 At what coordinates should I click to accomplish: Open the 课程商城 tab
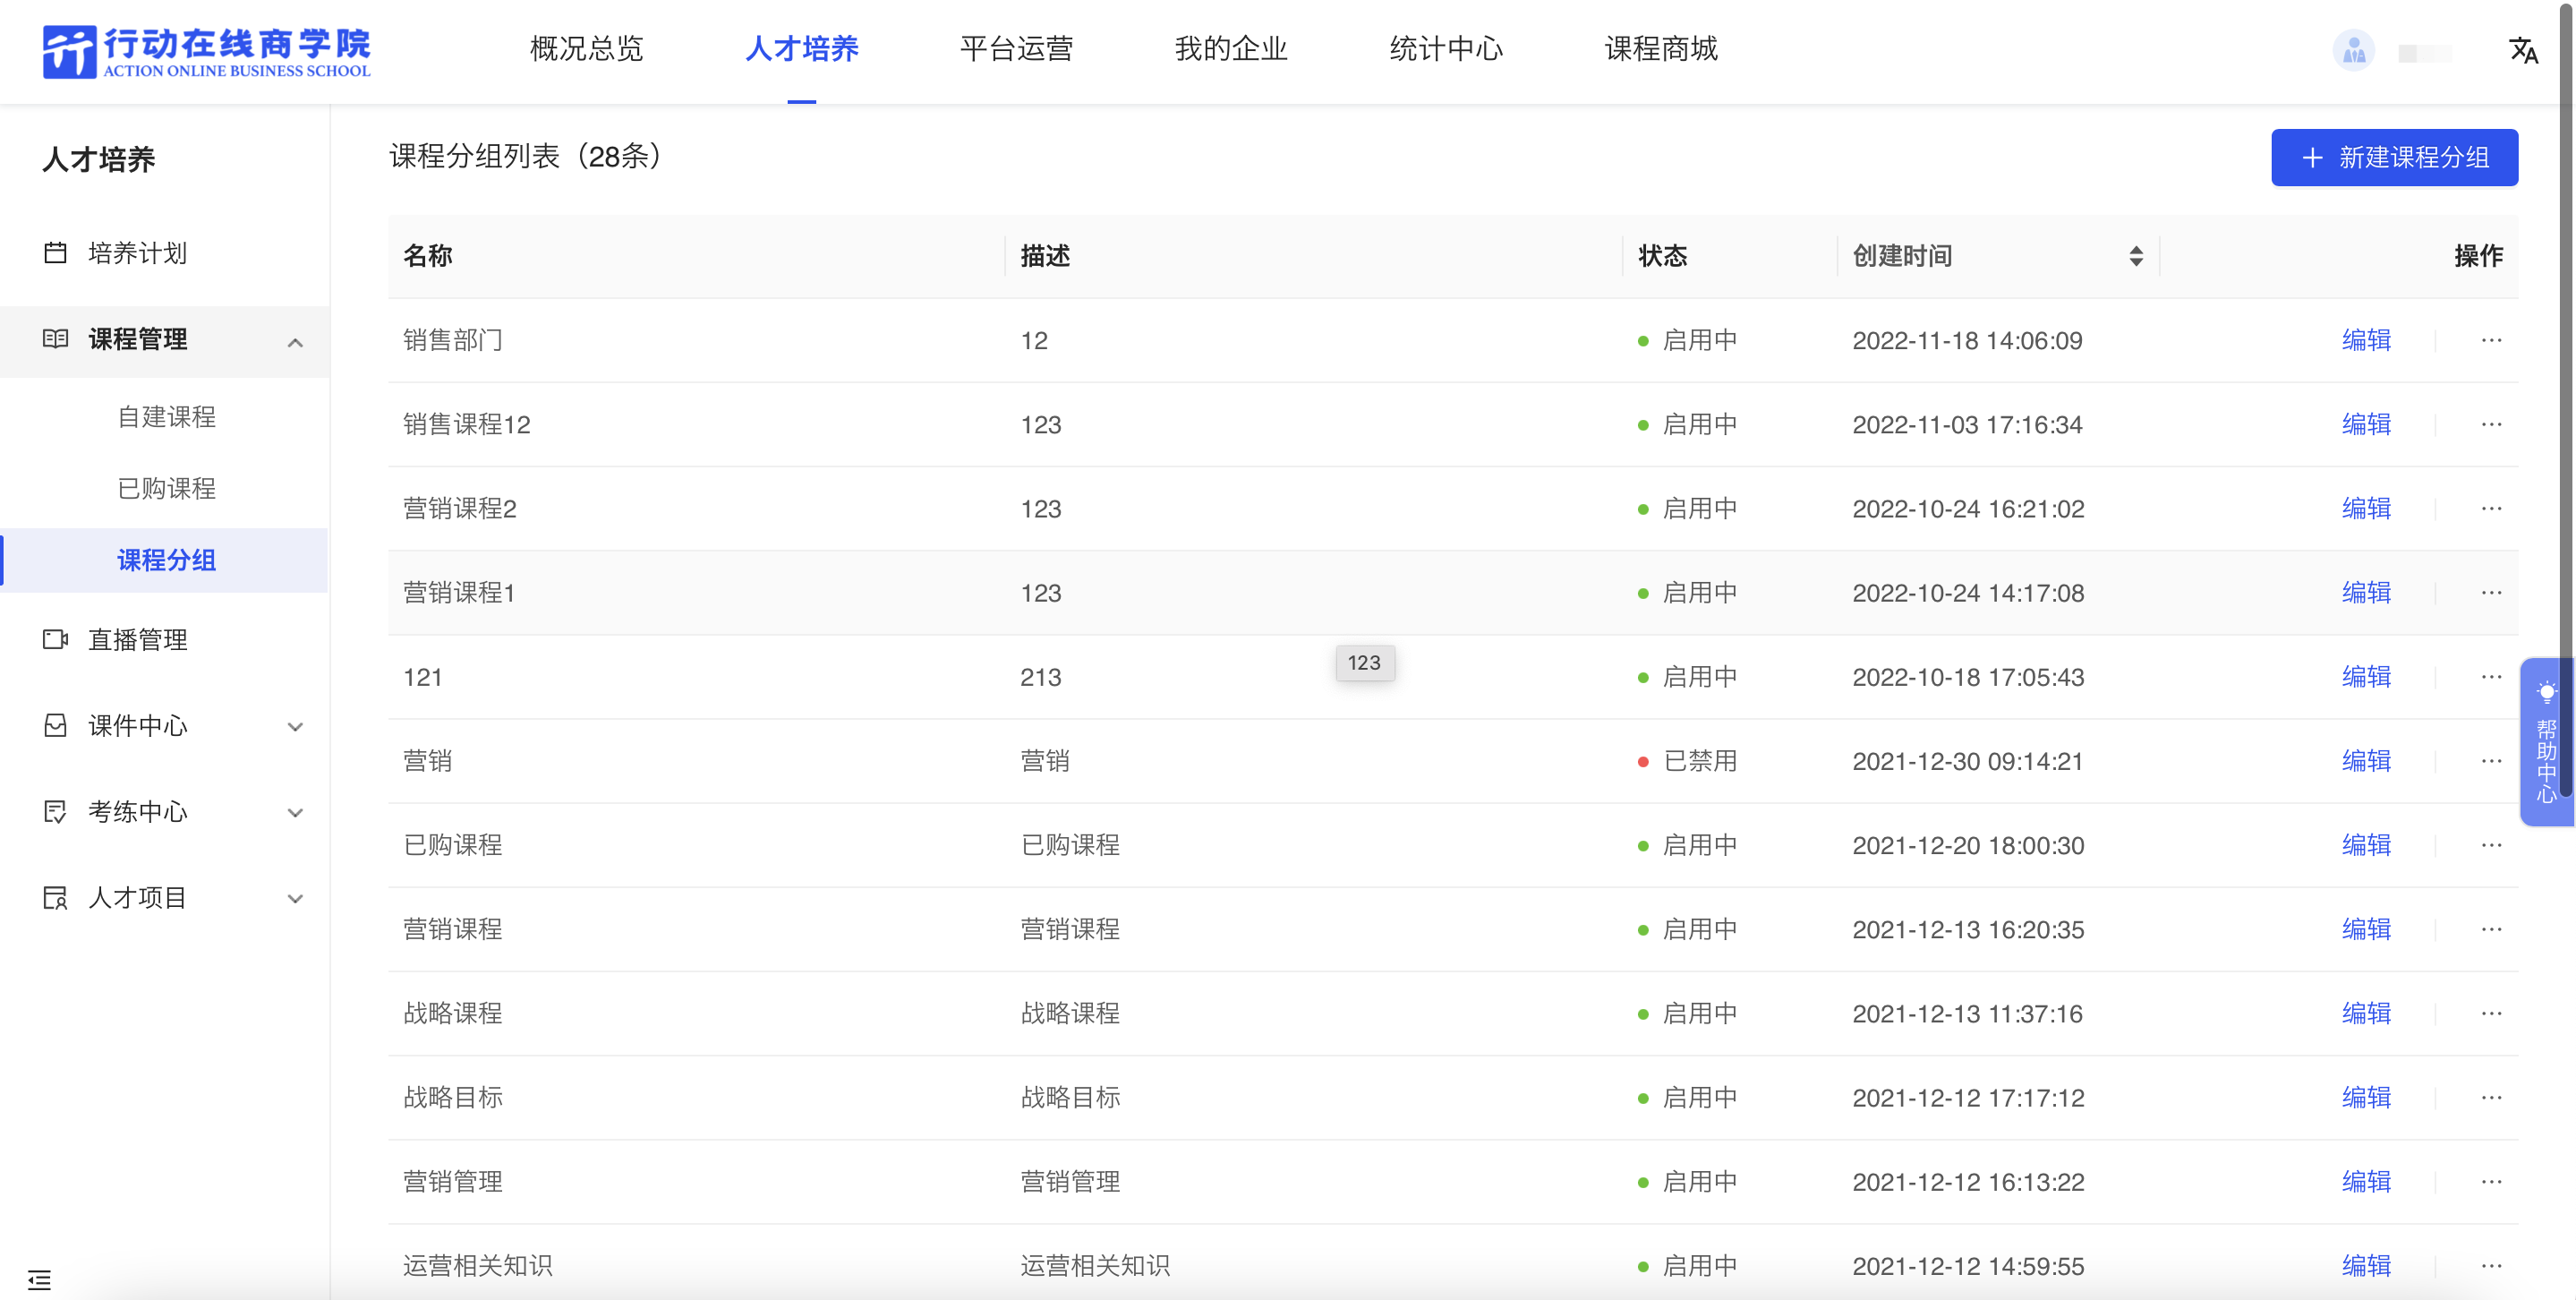[1661, 49]
